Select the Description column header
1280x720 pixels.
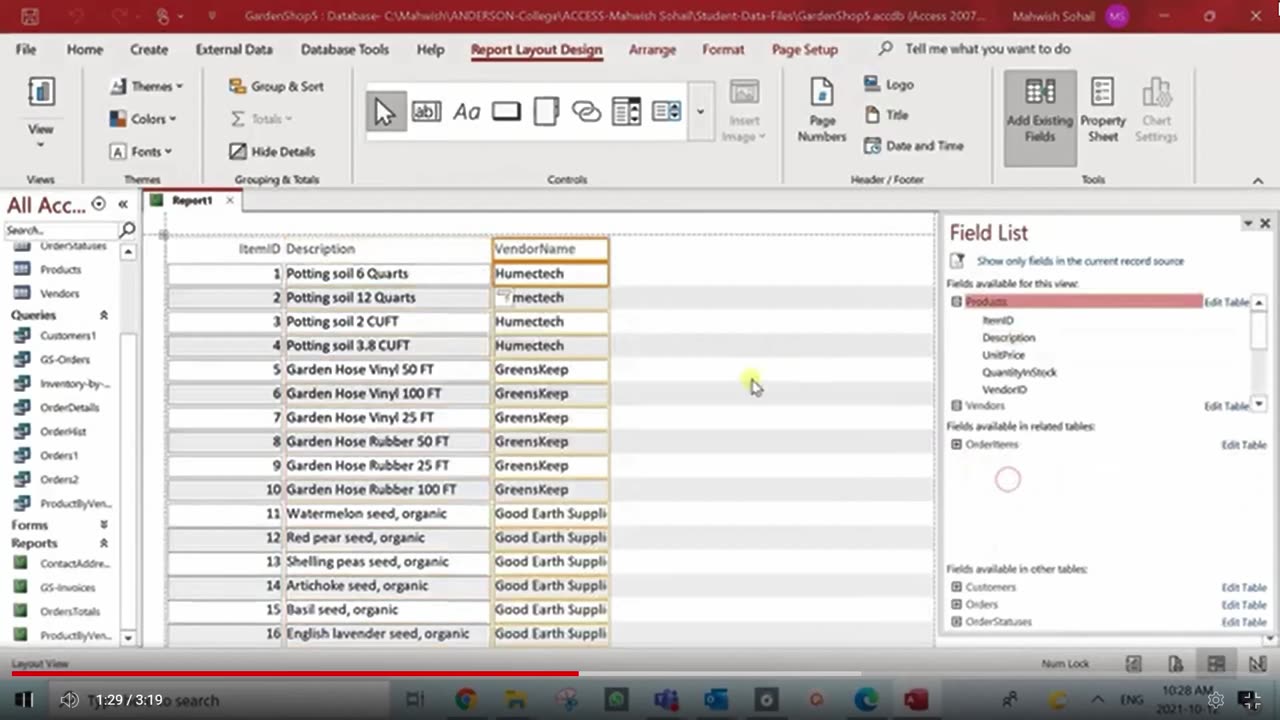(x=387, y=249)
